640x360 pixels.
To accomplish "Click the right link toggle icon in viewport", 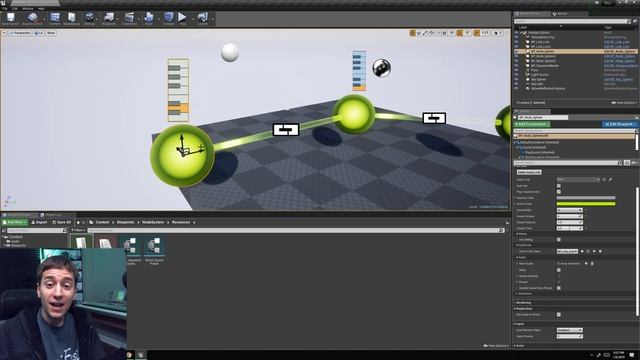I will click(x=434, y=118).
